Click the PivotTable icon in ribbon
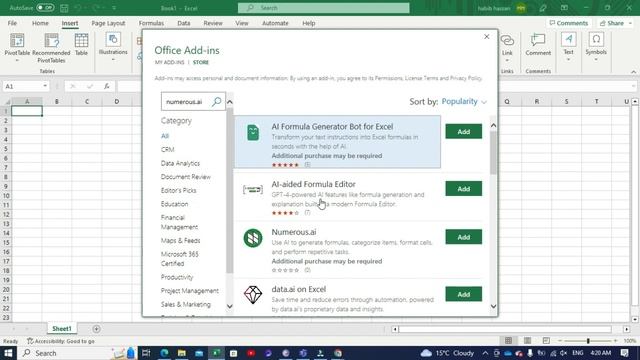The height and width of the screenshot is (360, 640). (x=17, y=41)
